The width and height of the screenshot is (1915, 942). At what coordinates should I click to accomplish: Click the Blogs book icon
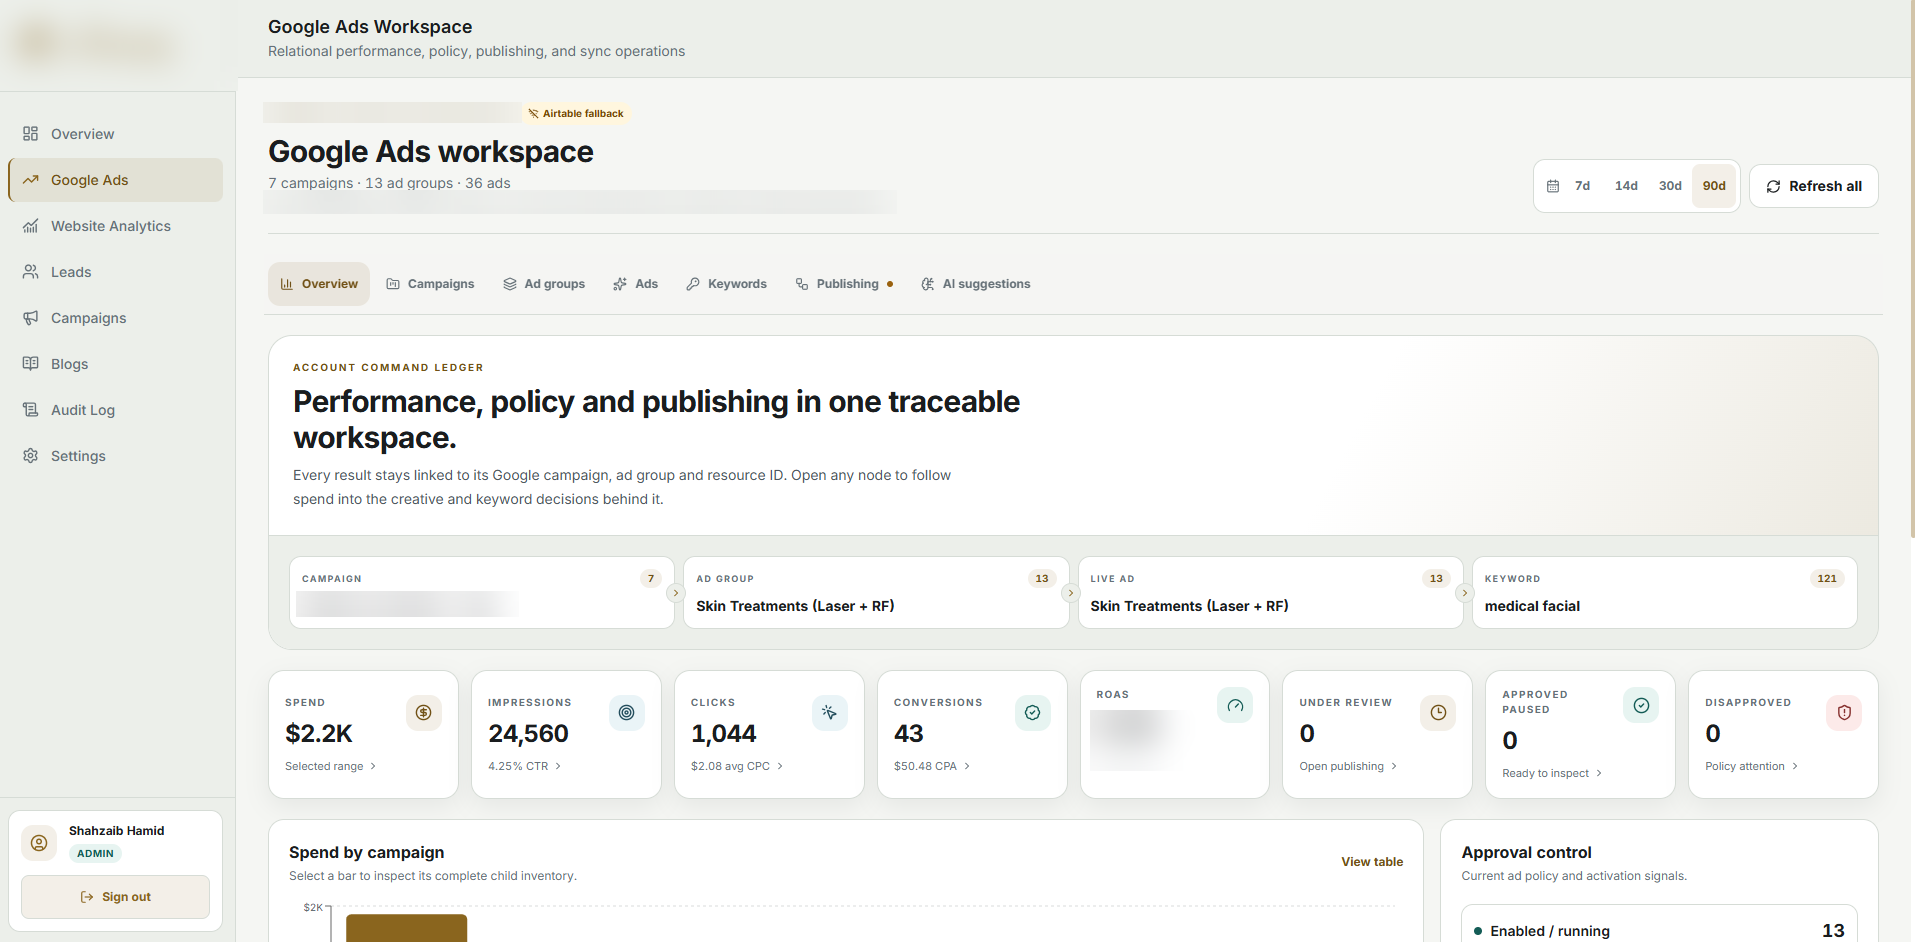(x=31, y=364)
